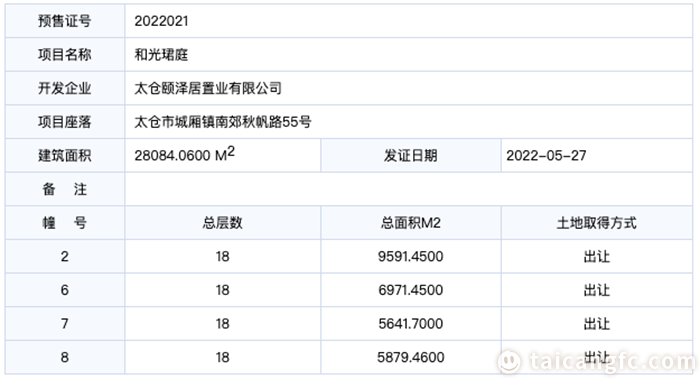Select the 建筑面积 label cell

(65, 155)
